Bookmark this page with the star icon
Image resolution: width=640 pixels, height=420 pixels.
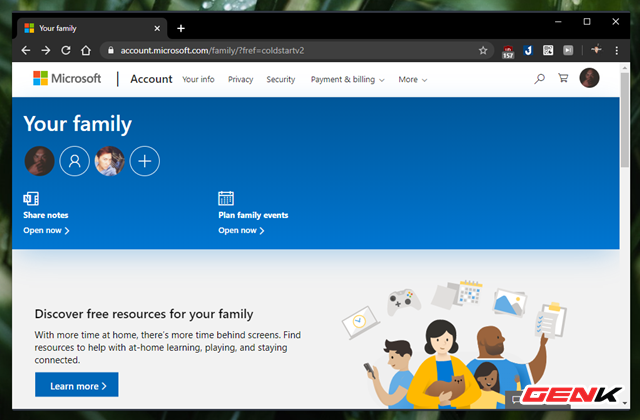(x=483, y=50)
